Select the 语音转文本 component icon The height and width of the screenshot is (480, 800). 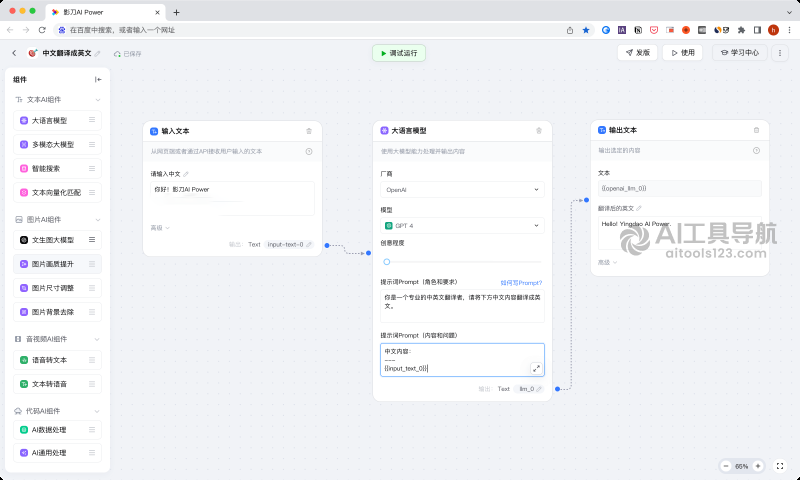click(23, 360)
